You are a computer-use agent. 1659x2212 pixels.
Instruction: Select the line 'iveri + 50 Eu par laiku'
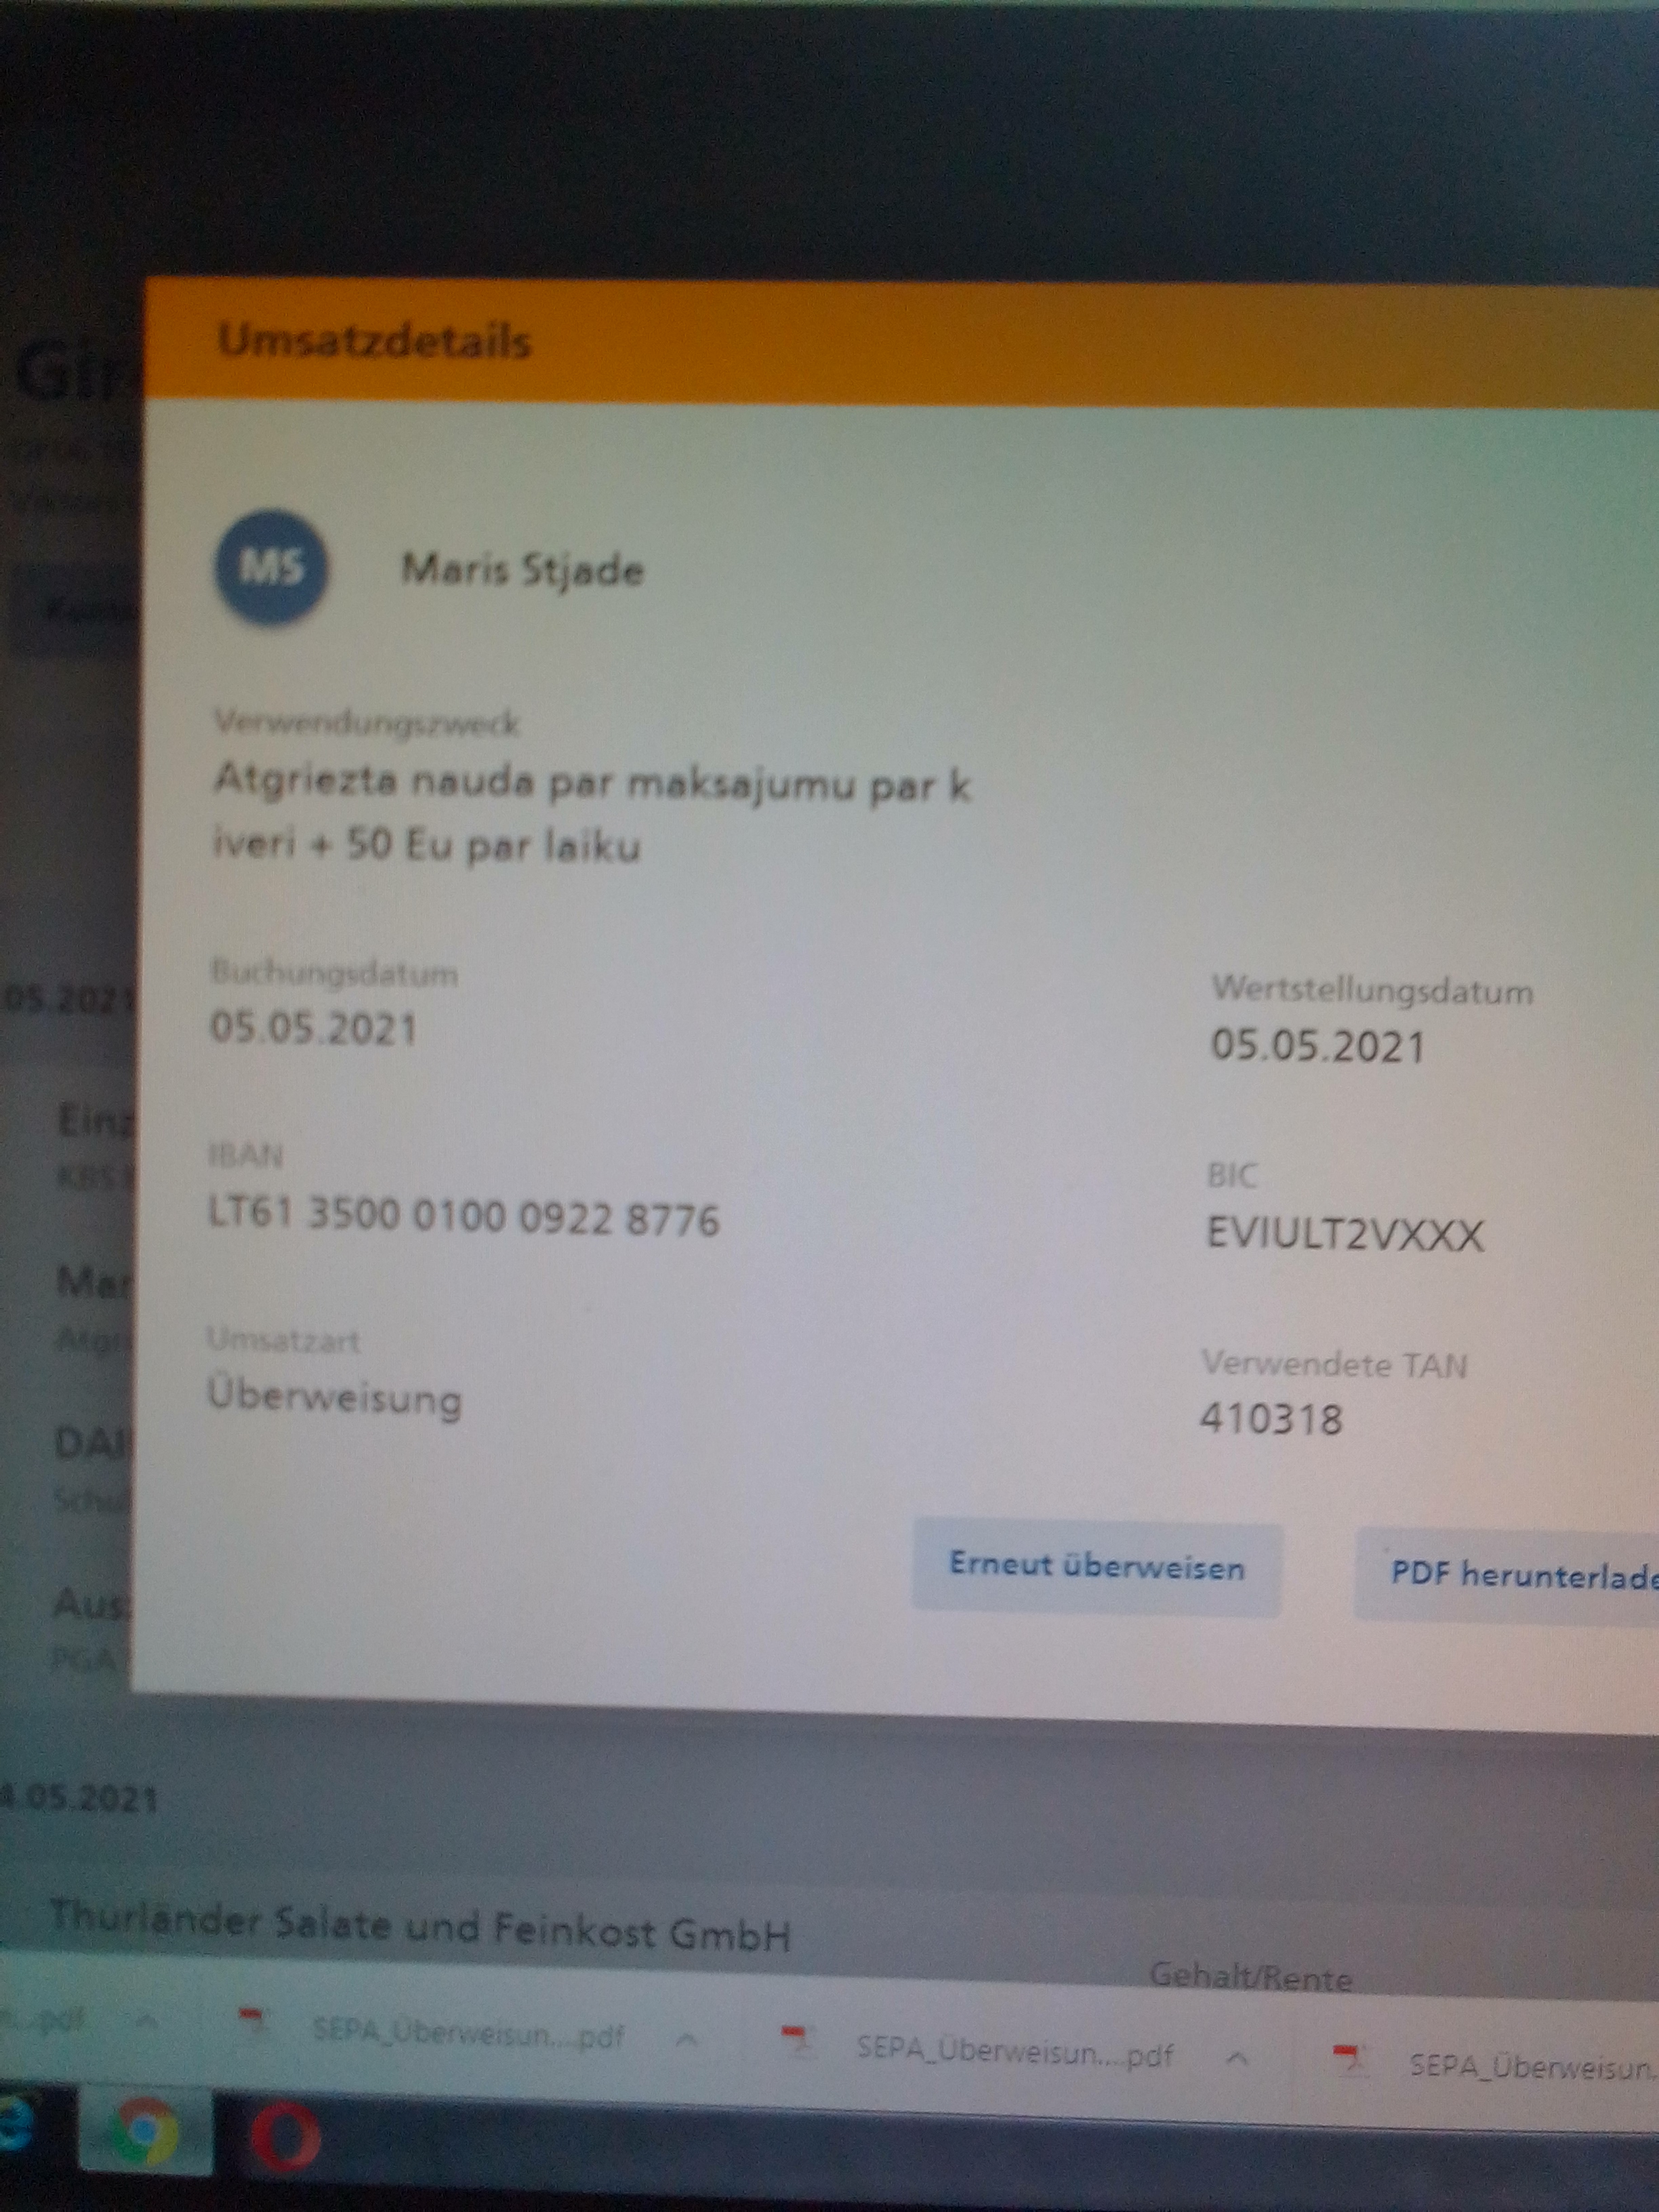(426, 846)
